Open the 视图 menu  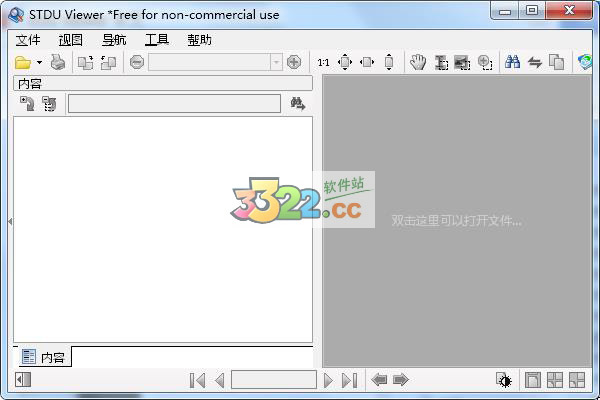tap(70, 40)
